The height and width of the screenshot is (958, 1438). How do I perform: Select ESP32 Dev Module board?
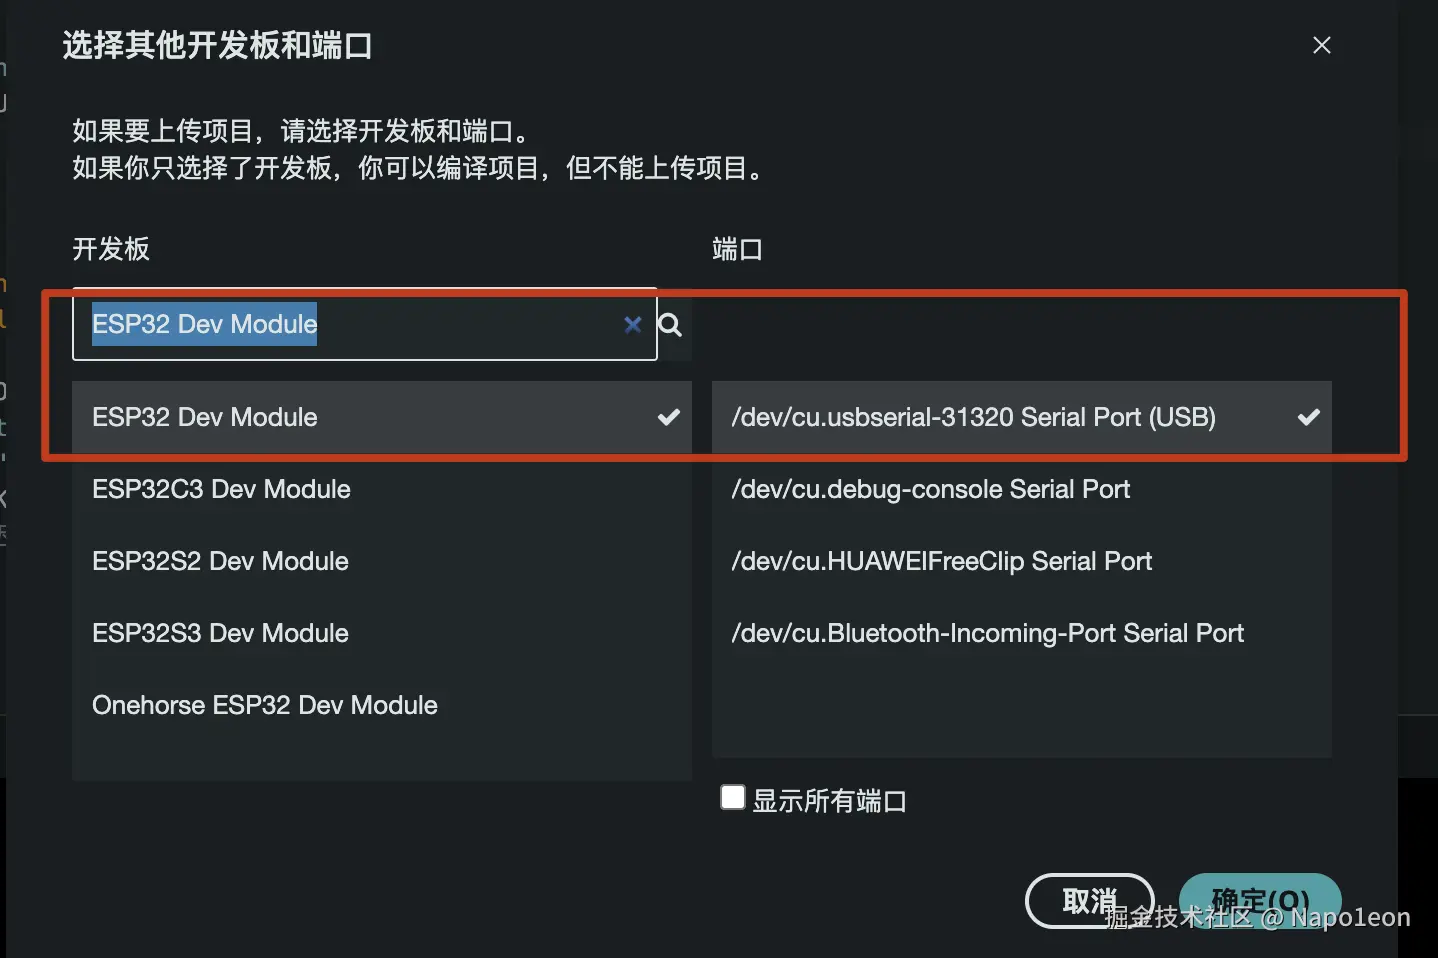[x=205, y=417]
